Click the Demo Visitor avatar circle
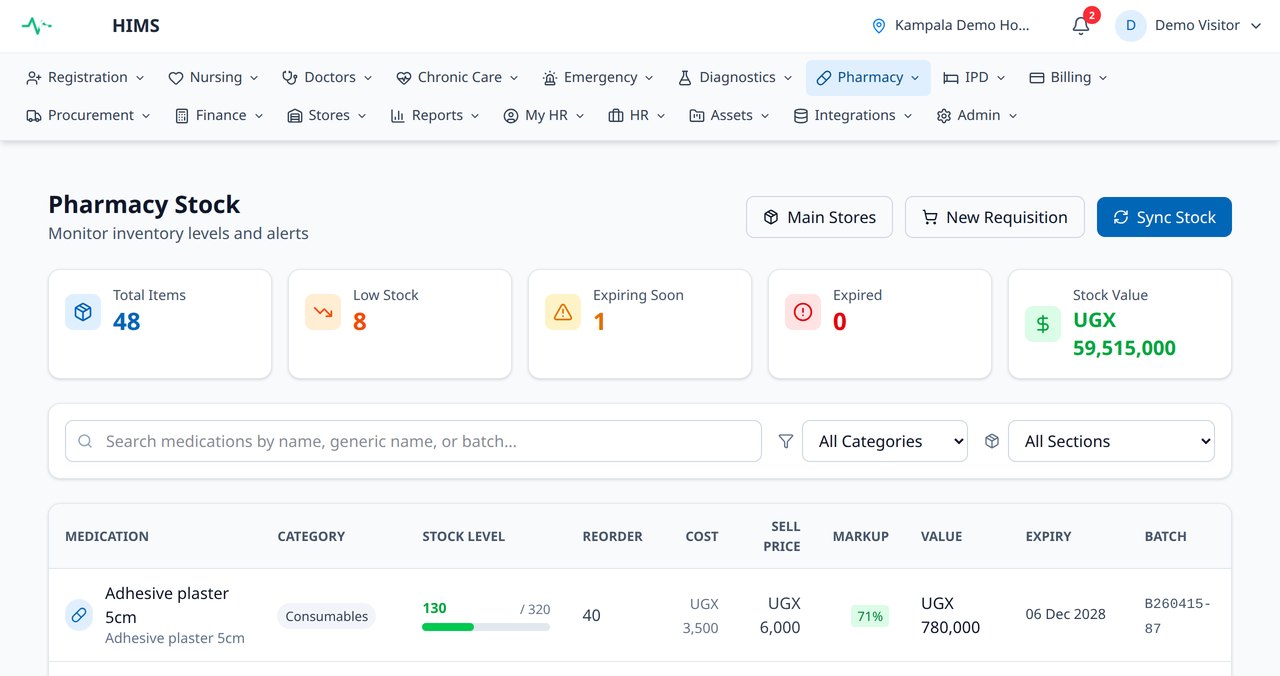Viewport: 1280px width, 676px height. point(1131,26)
